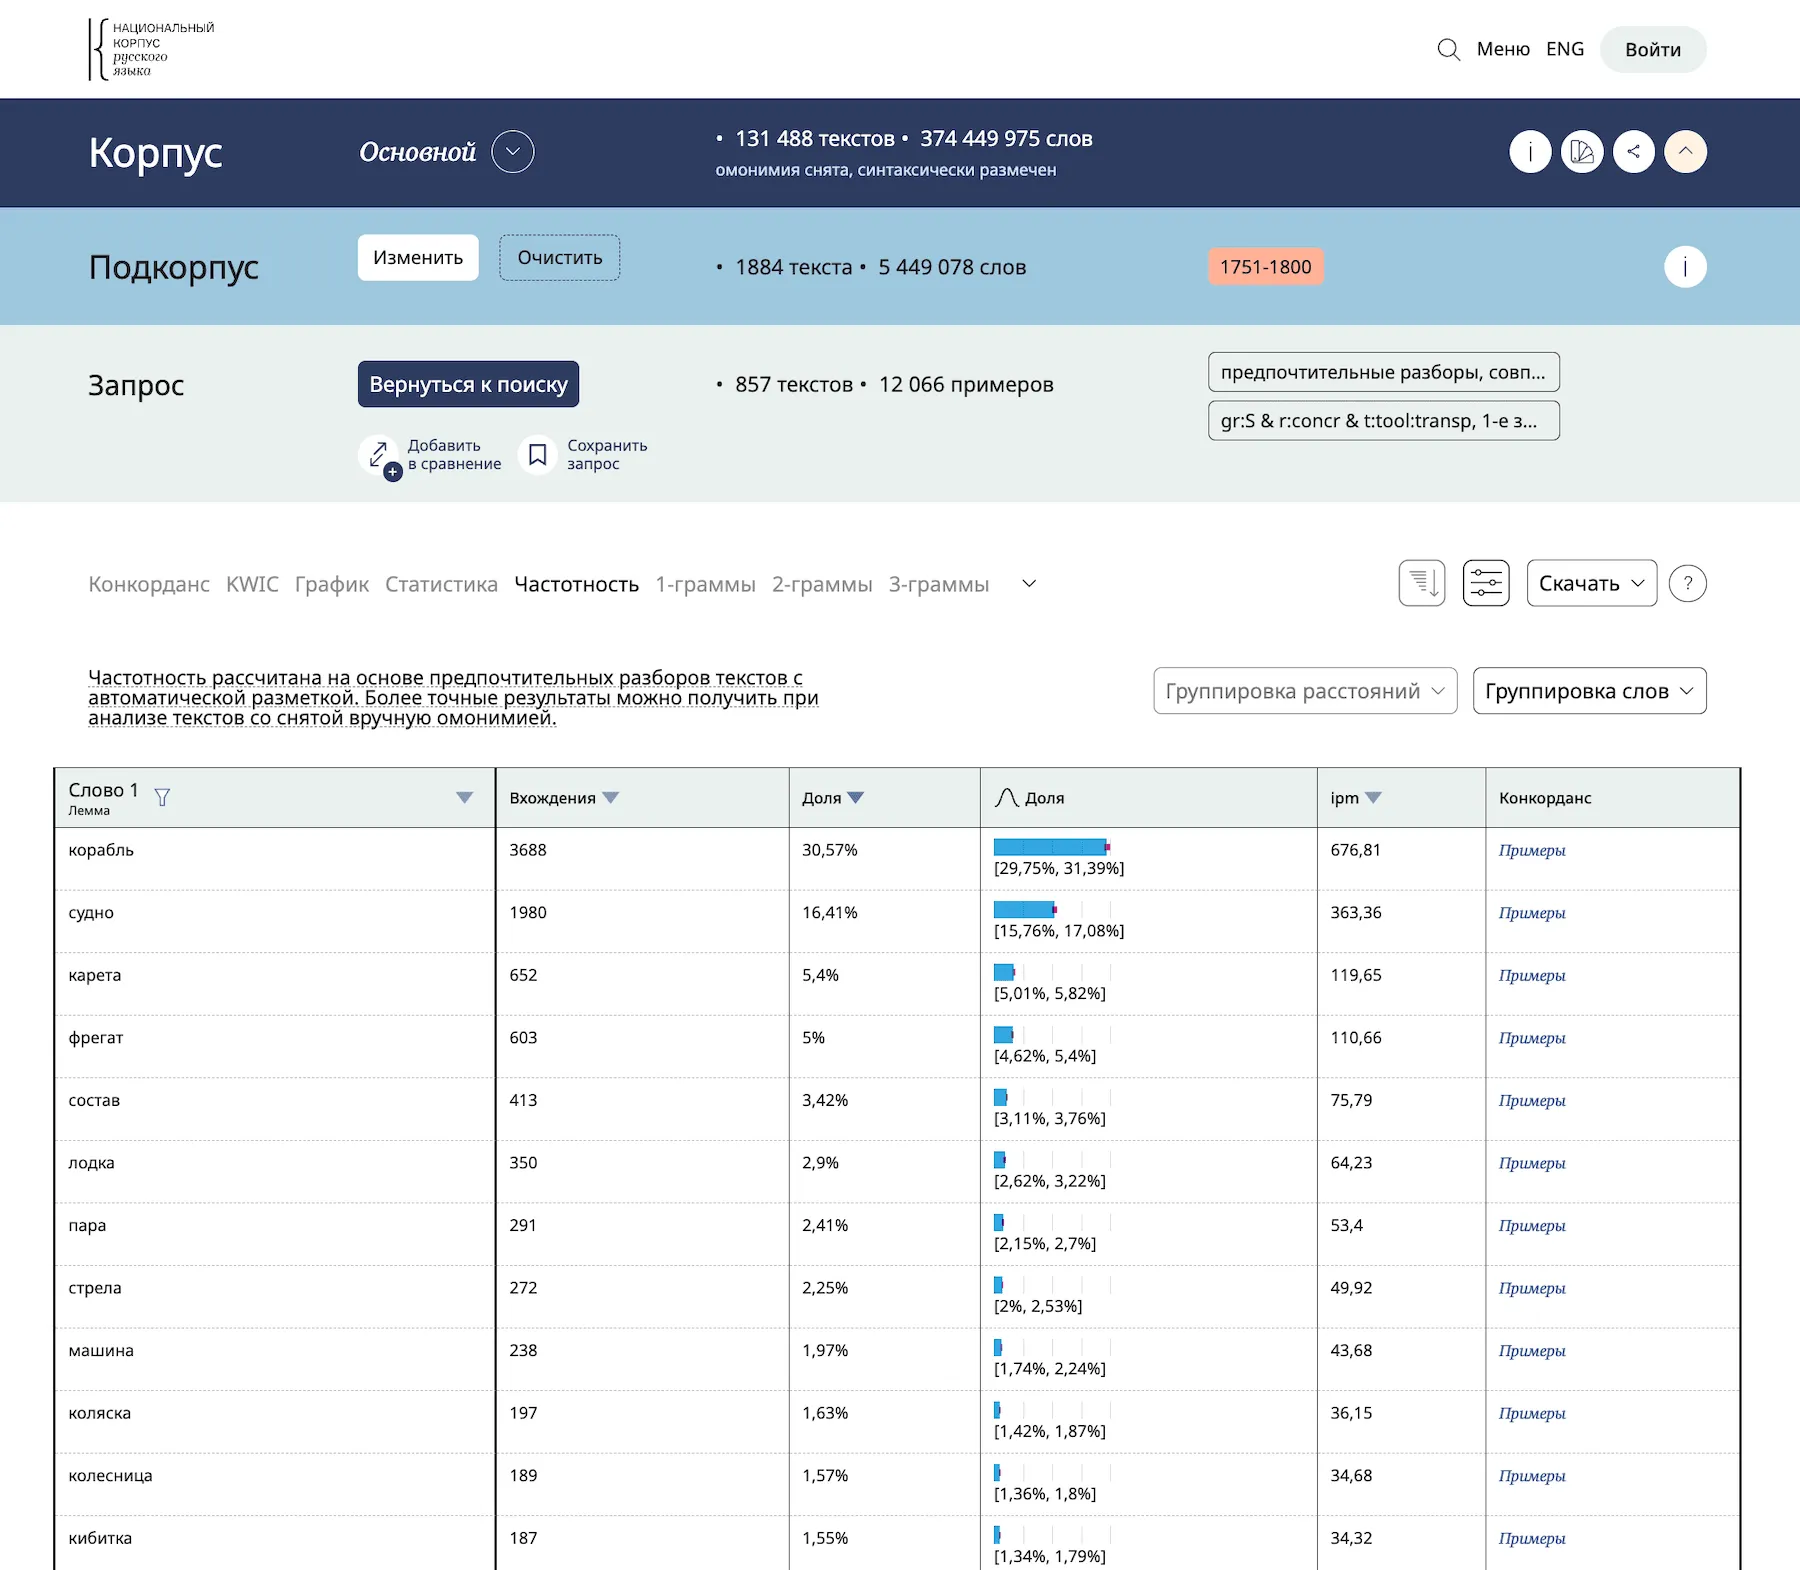
Task: Switch to the 3-граммы tab
Action: click(939, 584)
